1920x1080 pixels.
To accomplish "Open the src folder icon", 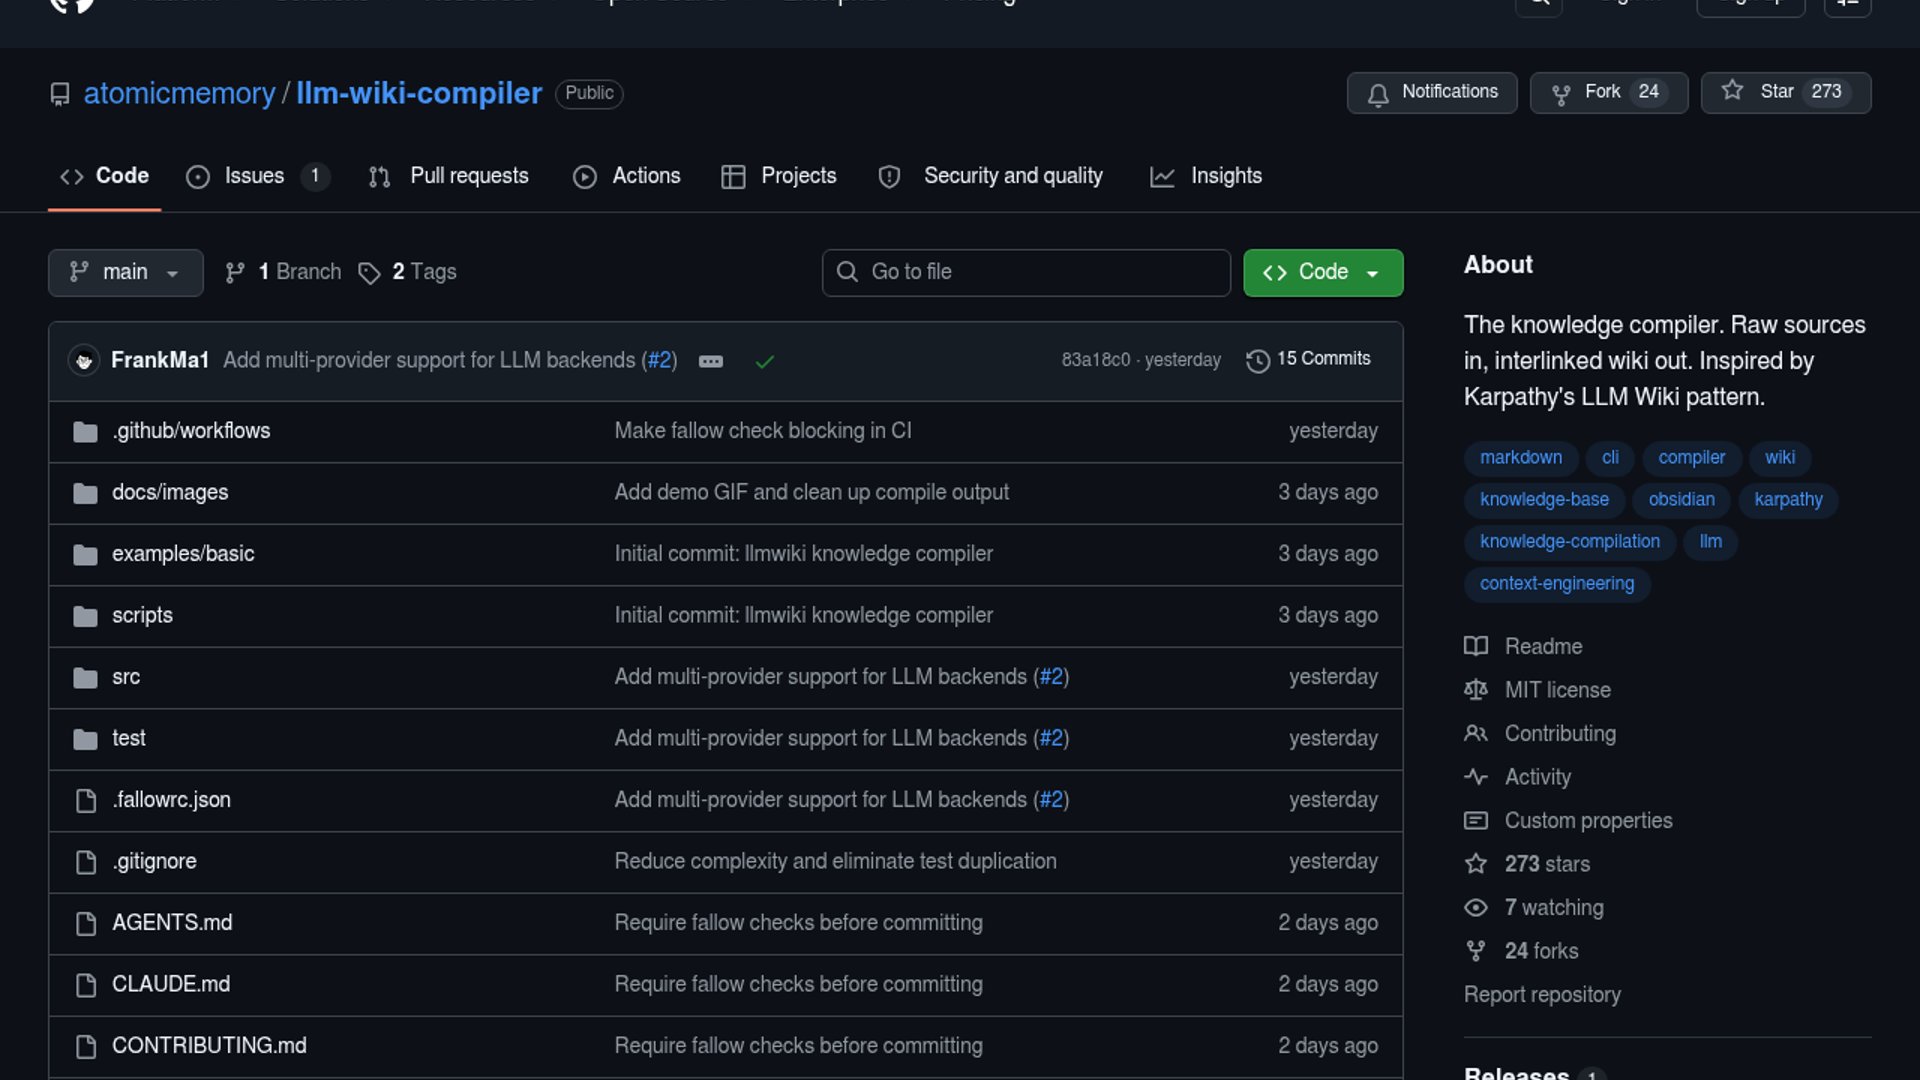I will (x=85, y=677).
